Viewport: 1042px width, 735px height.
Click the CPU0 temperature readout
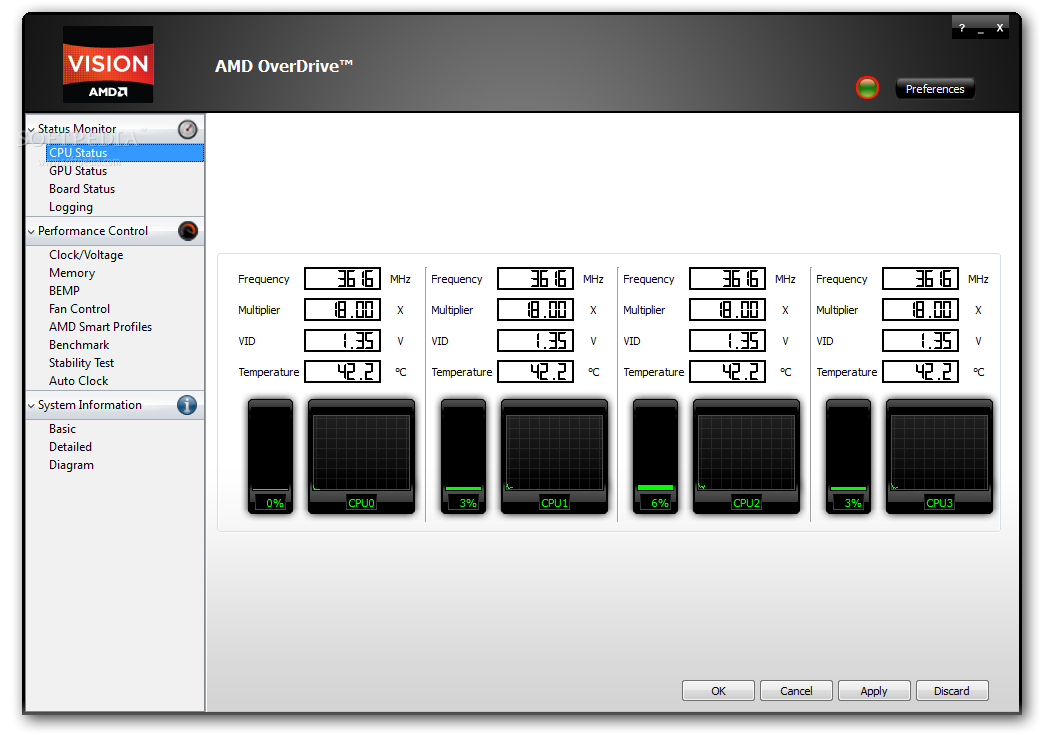(x=342, y=371)
